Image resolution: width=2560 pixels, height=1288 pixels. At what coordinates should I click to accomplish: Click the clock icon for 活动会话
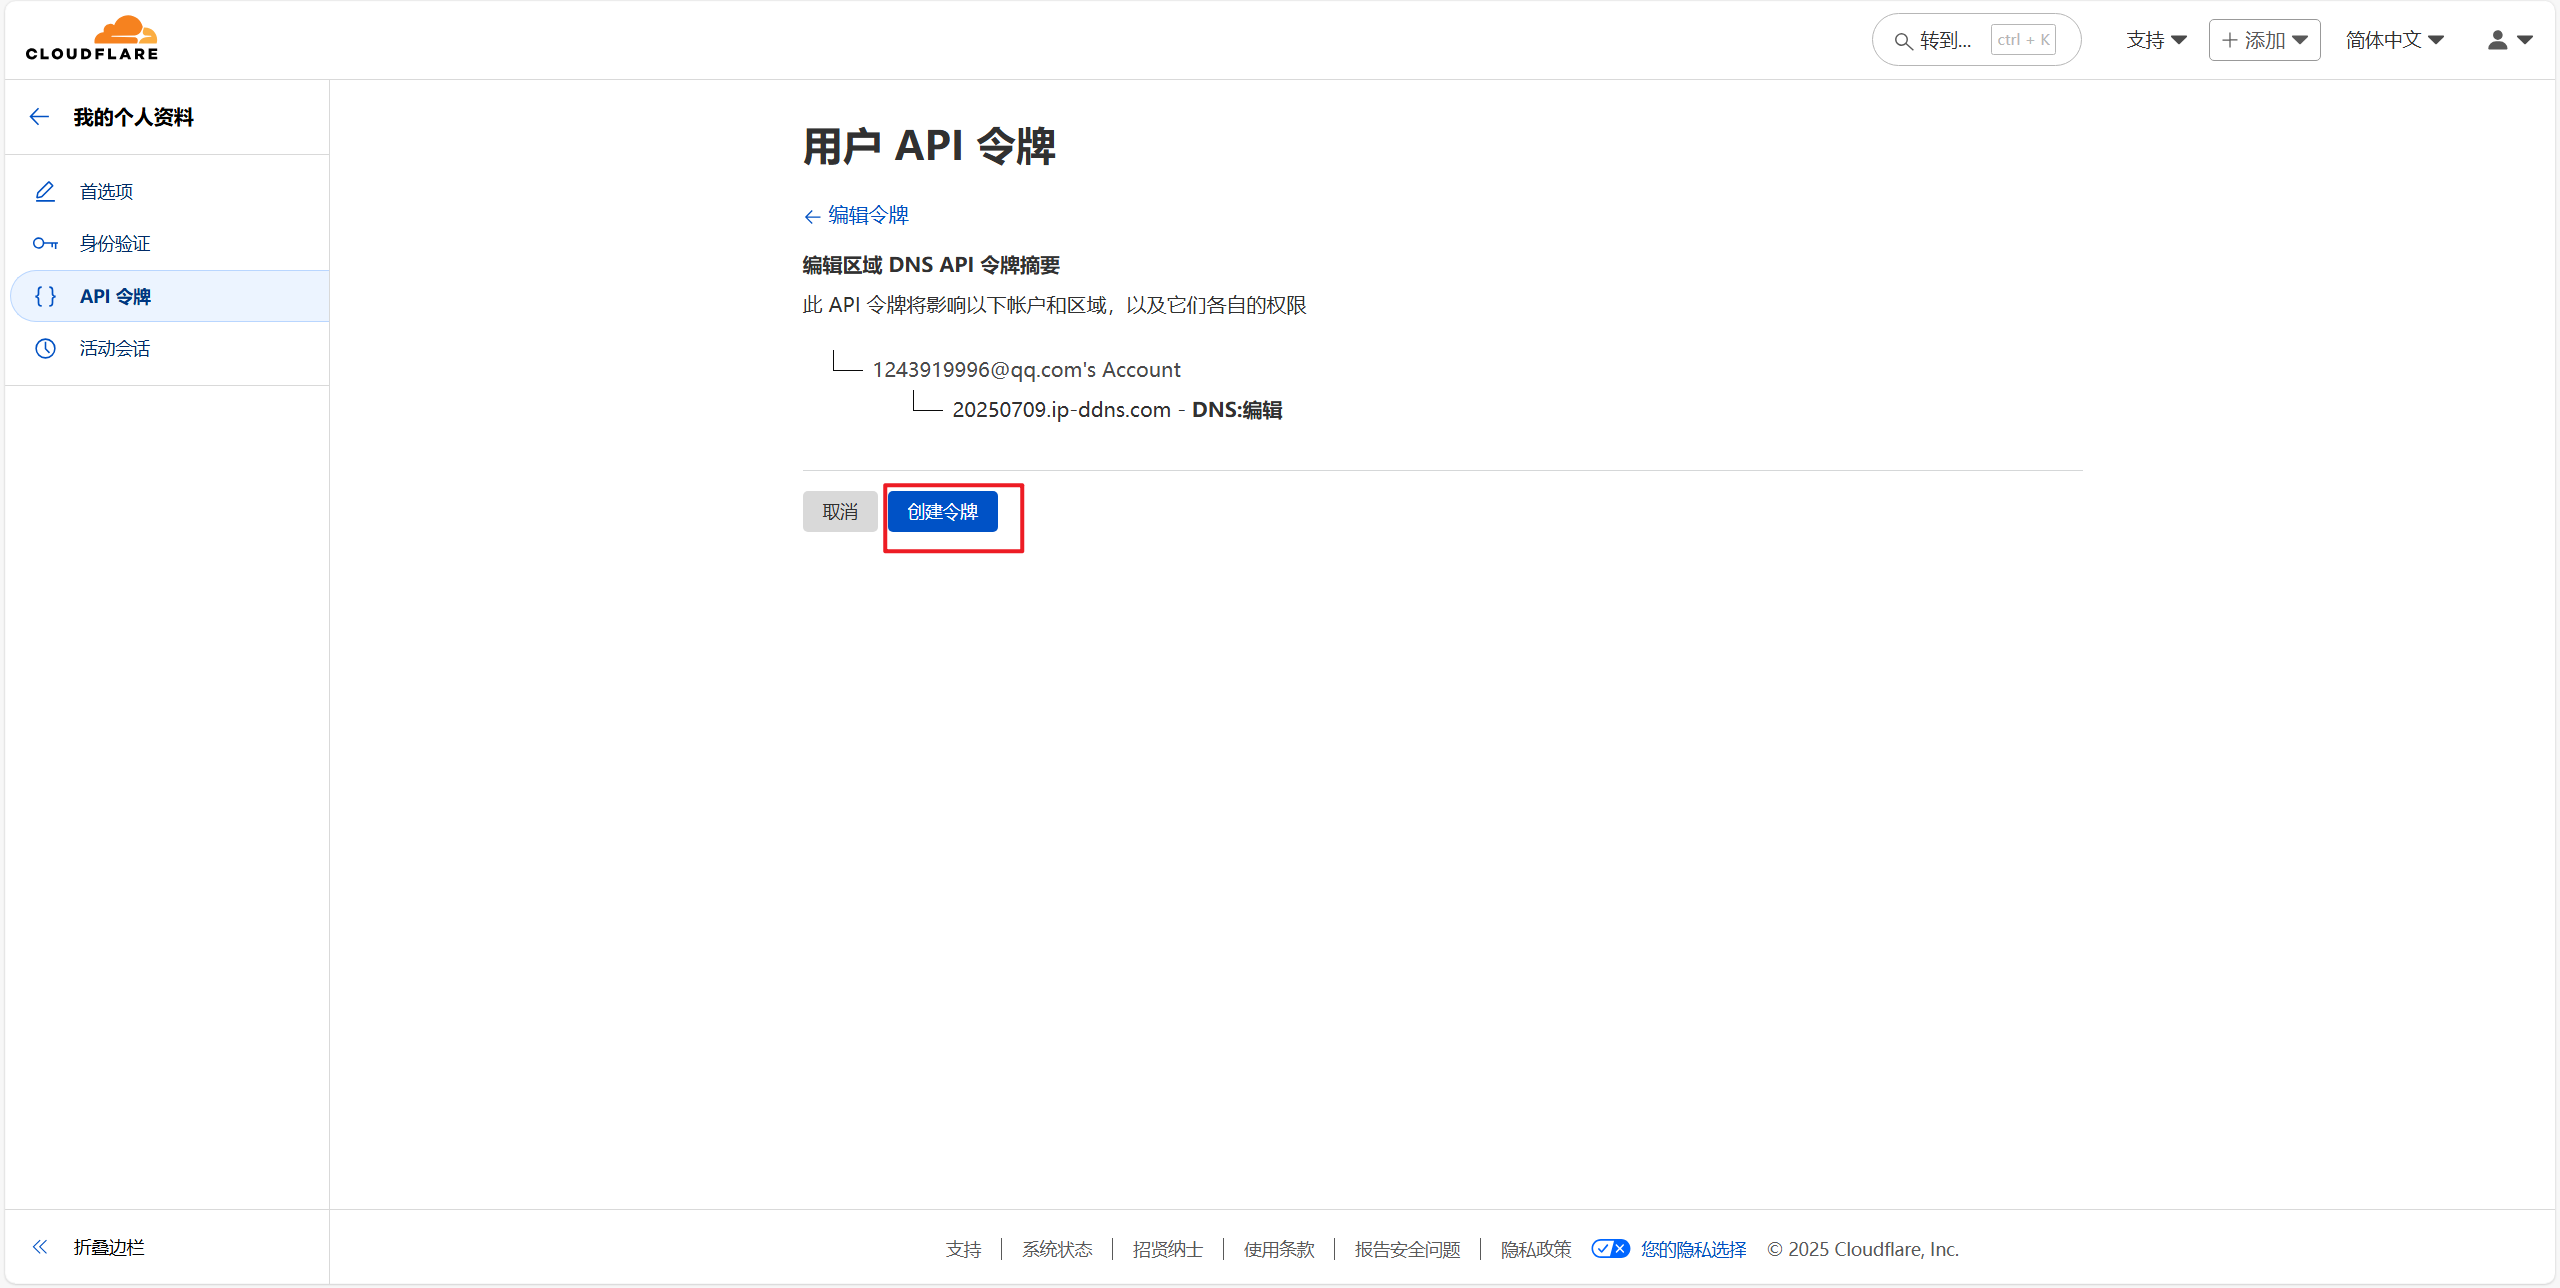tap(45, 348)
